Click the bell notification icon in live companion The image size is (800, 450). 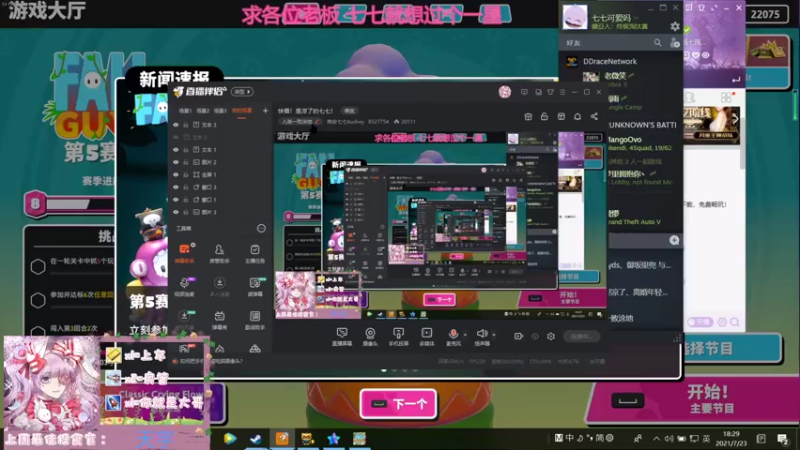578,117
